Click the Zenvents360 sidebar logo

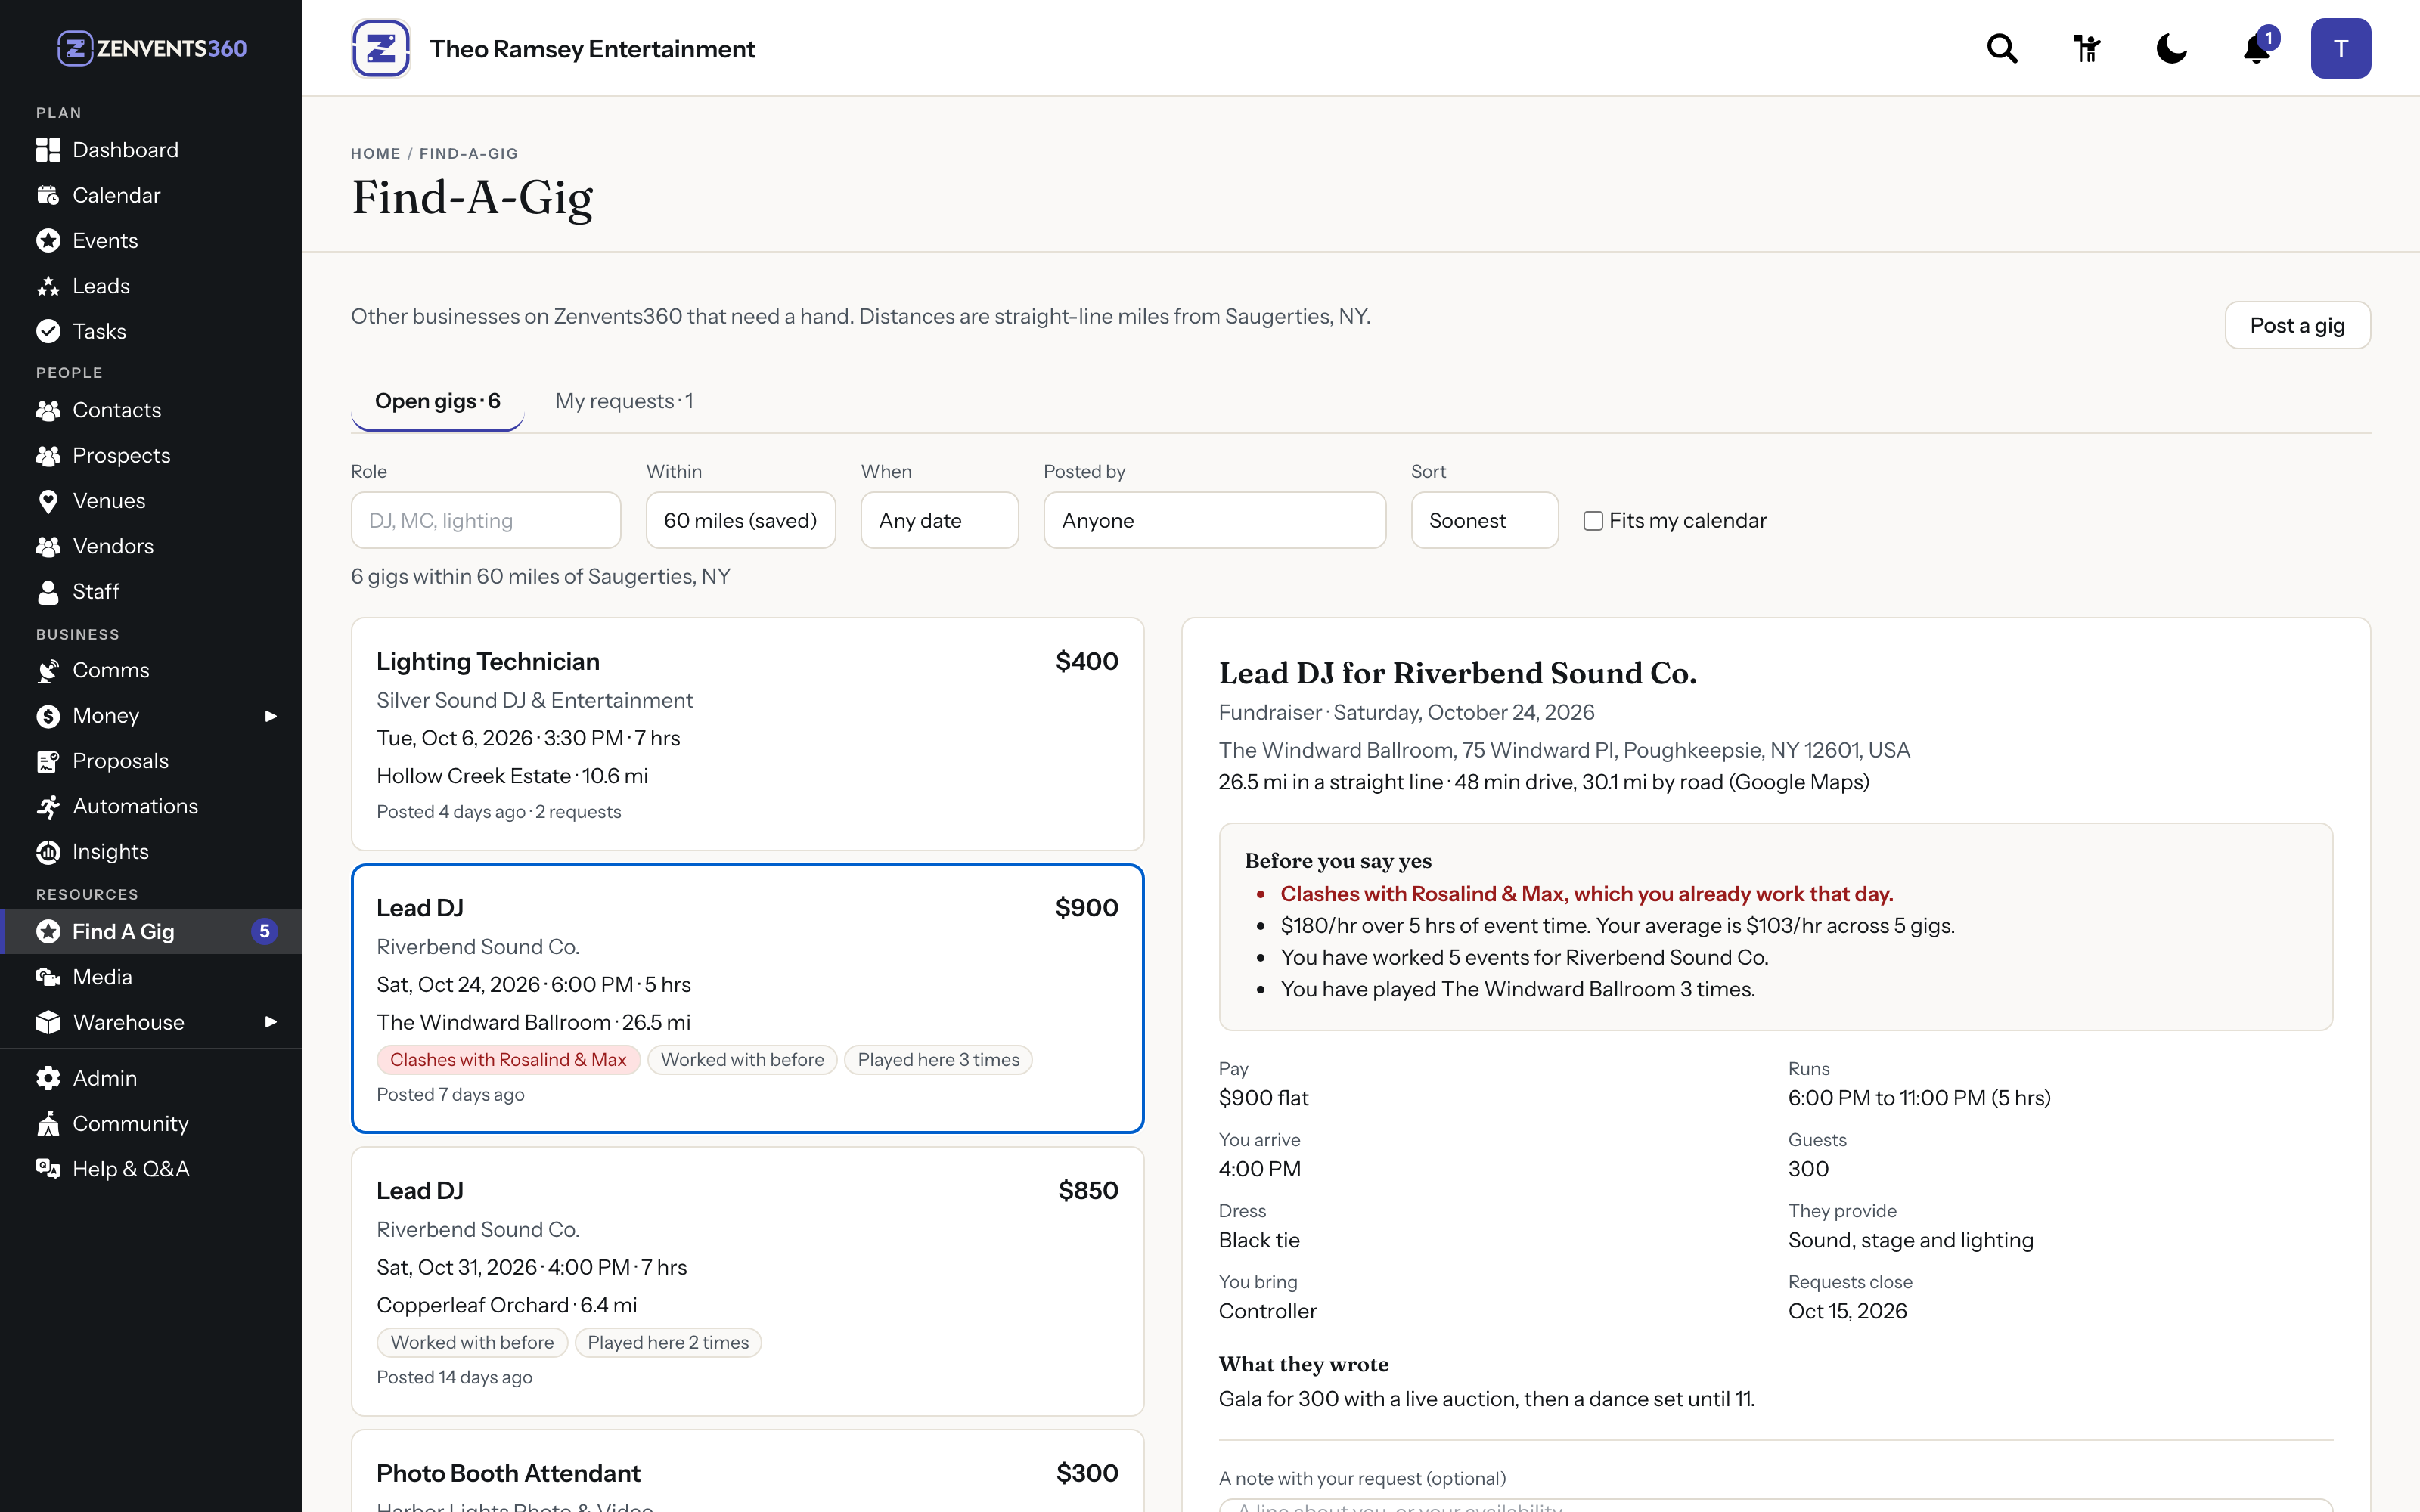coord(151,48)
